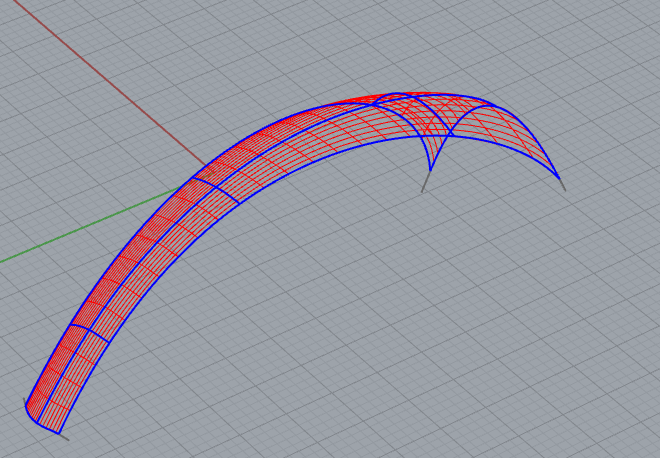Image resolution: width=660 pixels, height=458 pixels.
Task: Select the red X-axis line in the viewport
Action: (109, 83)
